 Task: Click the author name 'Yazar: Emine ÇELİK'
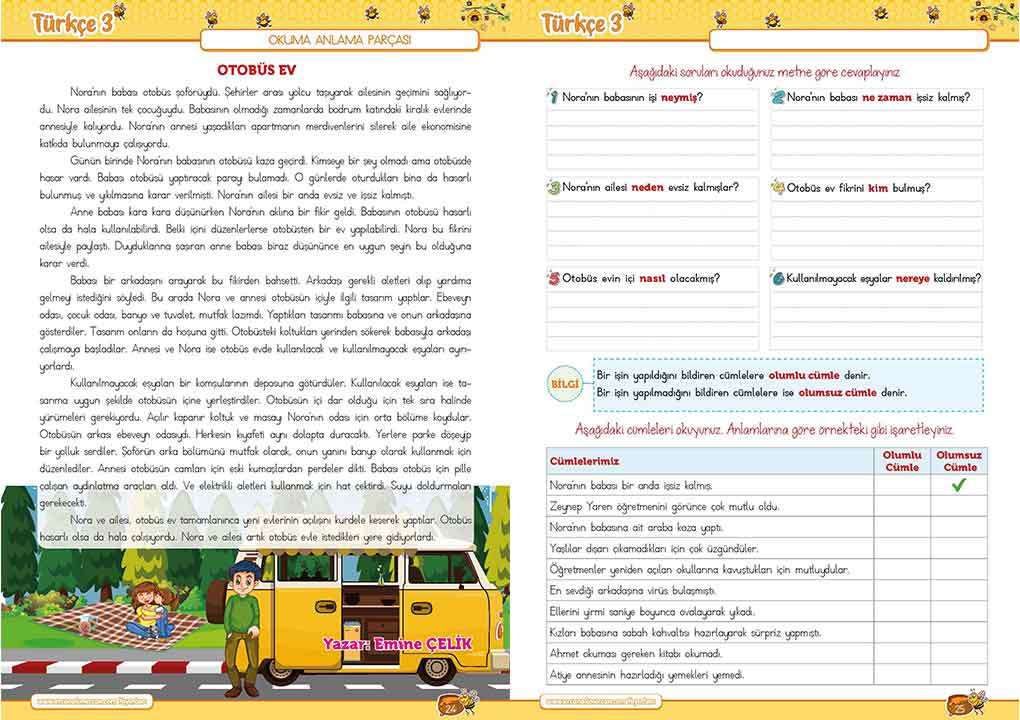pos(396,644)
